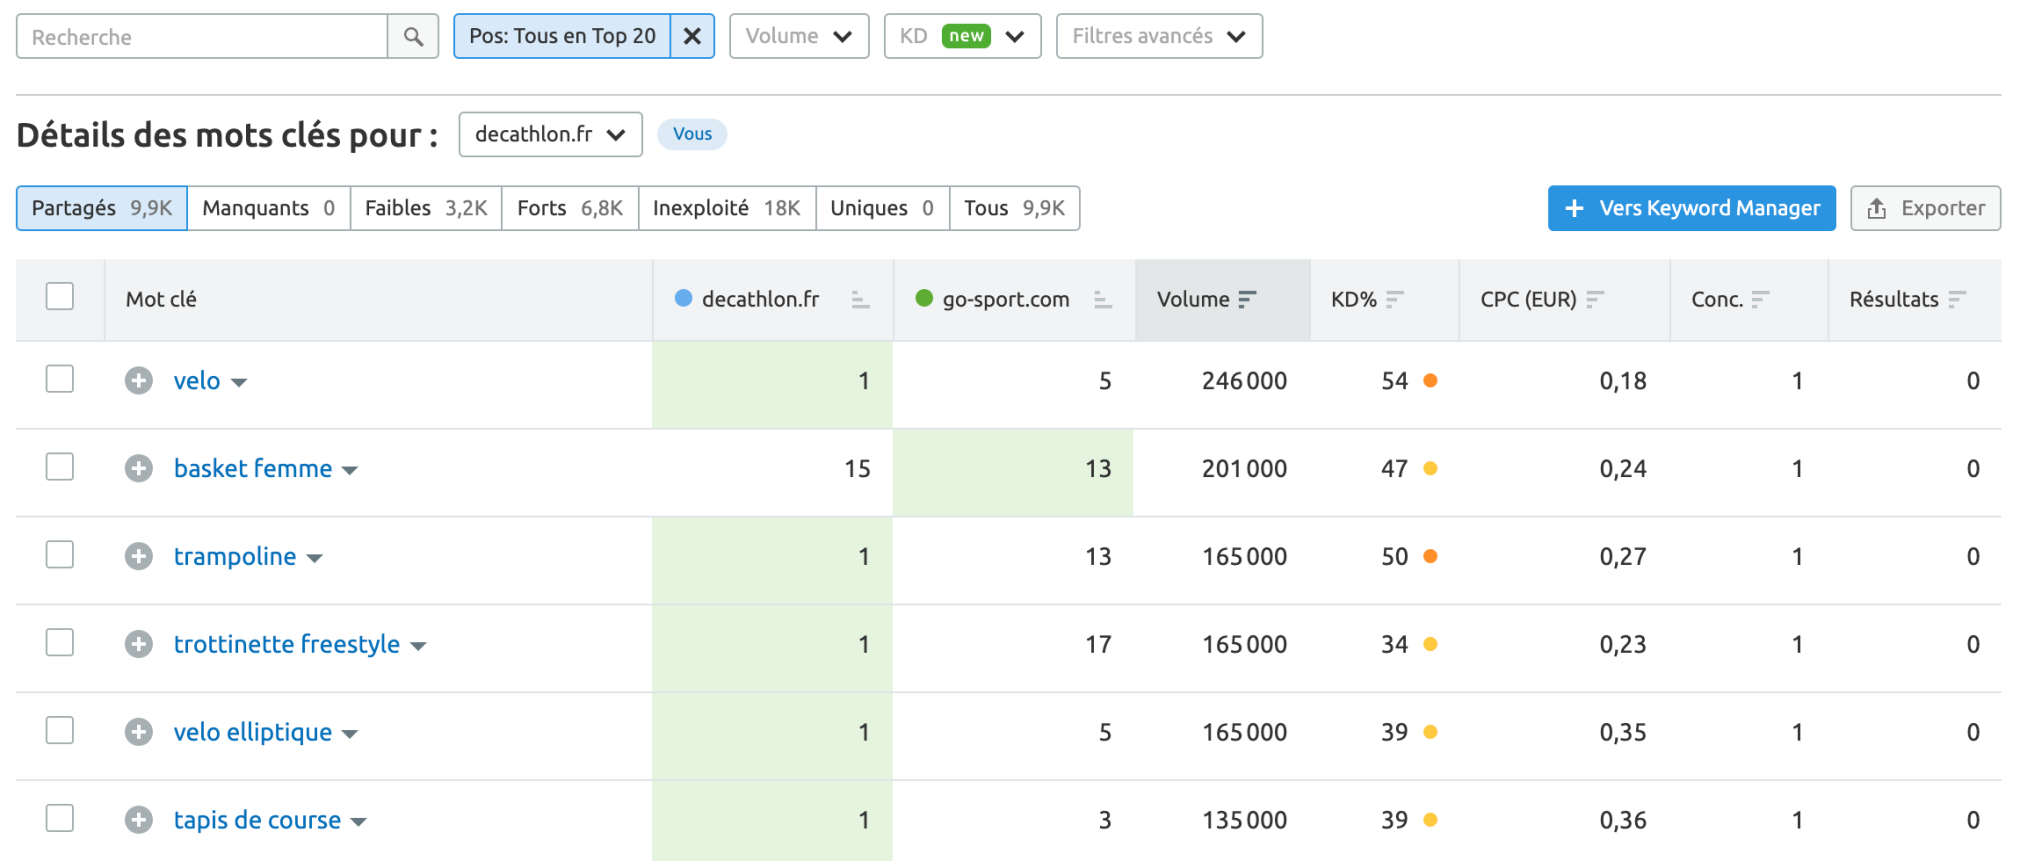Screen dimensions: 2020x861
Task: Check the box for 'basket femme' row
Action: [60, 468]
